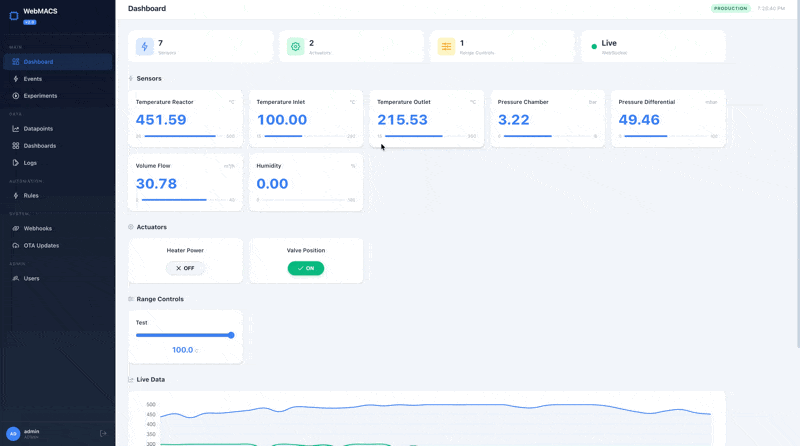Open the Temperature Inlet sensor card
This screenshot has width=800, height=446.
[x=306, y=119]
